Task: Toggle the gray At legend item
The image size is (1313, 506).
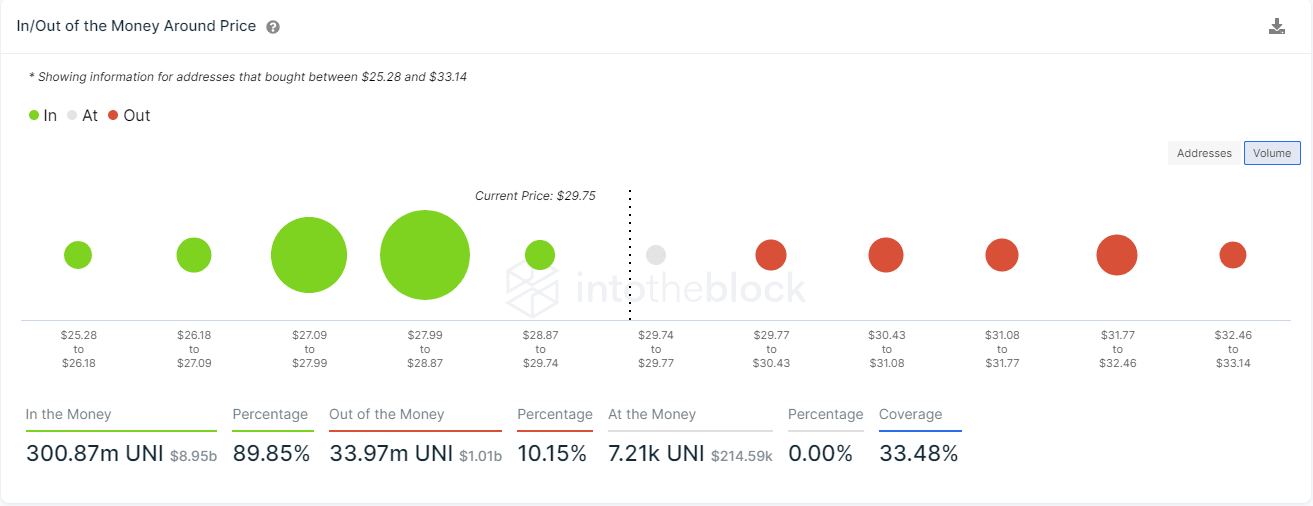Action: click(x=83, y=115)
